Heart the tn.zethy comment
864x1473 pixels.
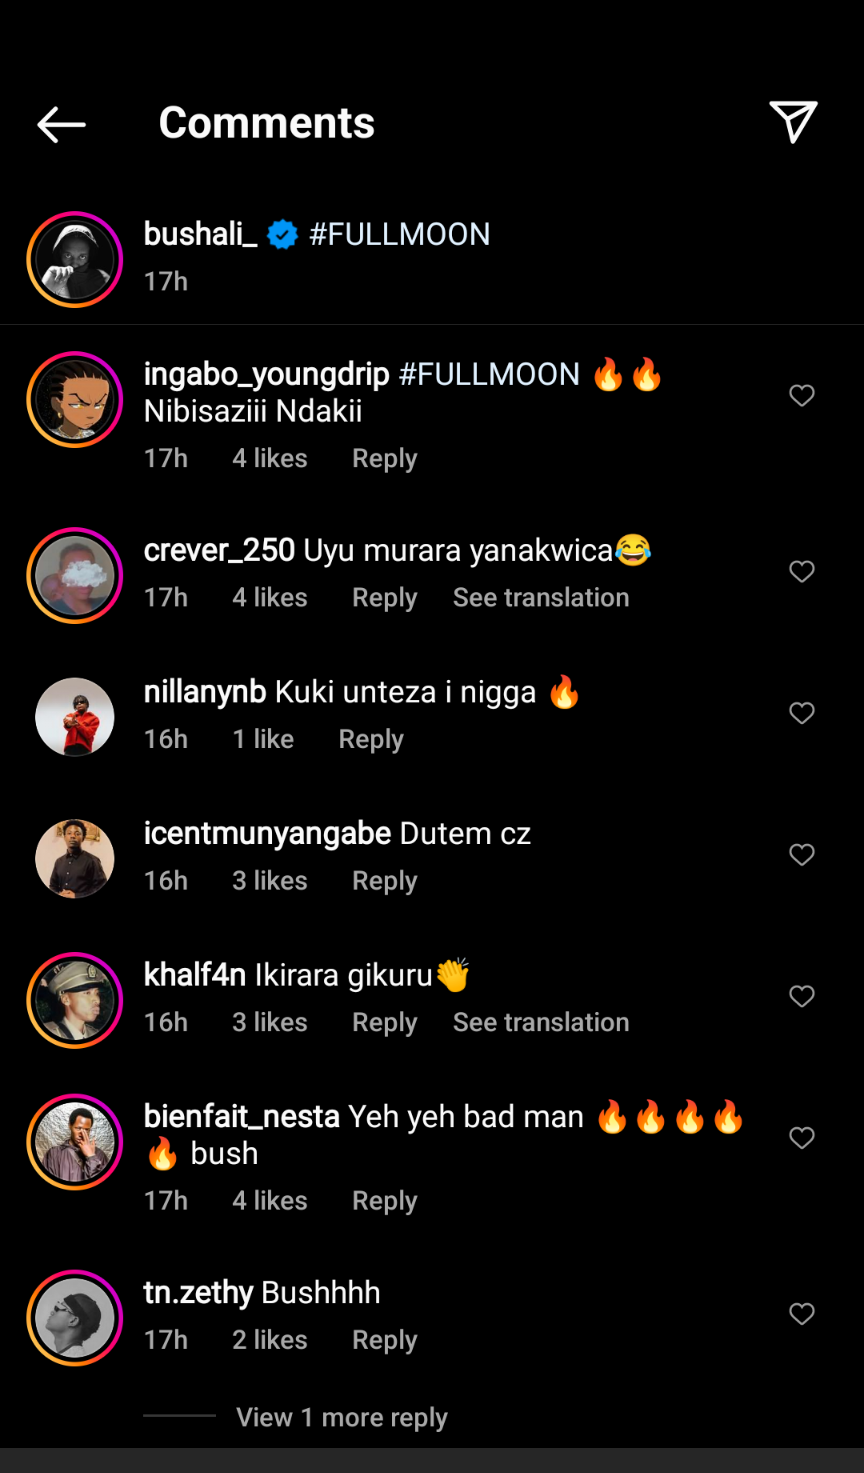click(x=802, y=1314)
